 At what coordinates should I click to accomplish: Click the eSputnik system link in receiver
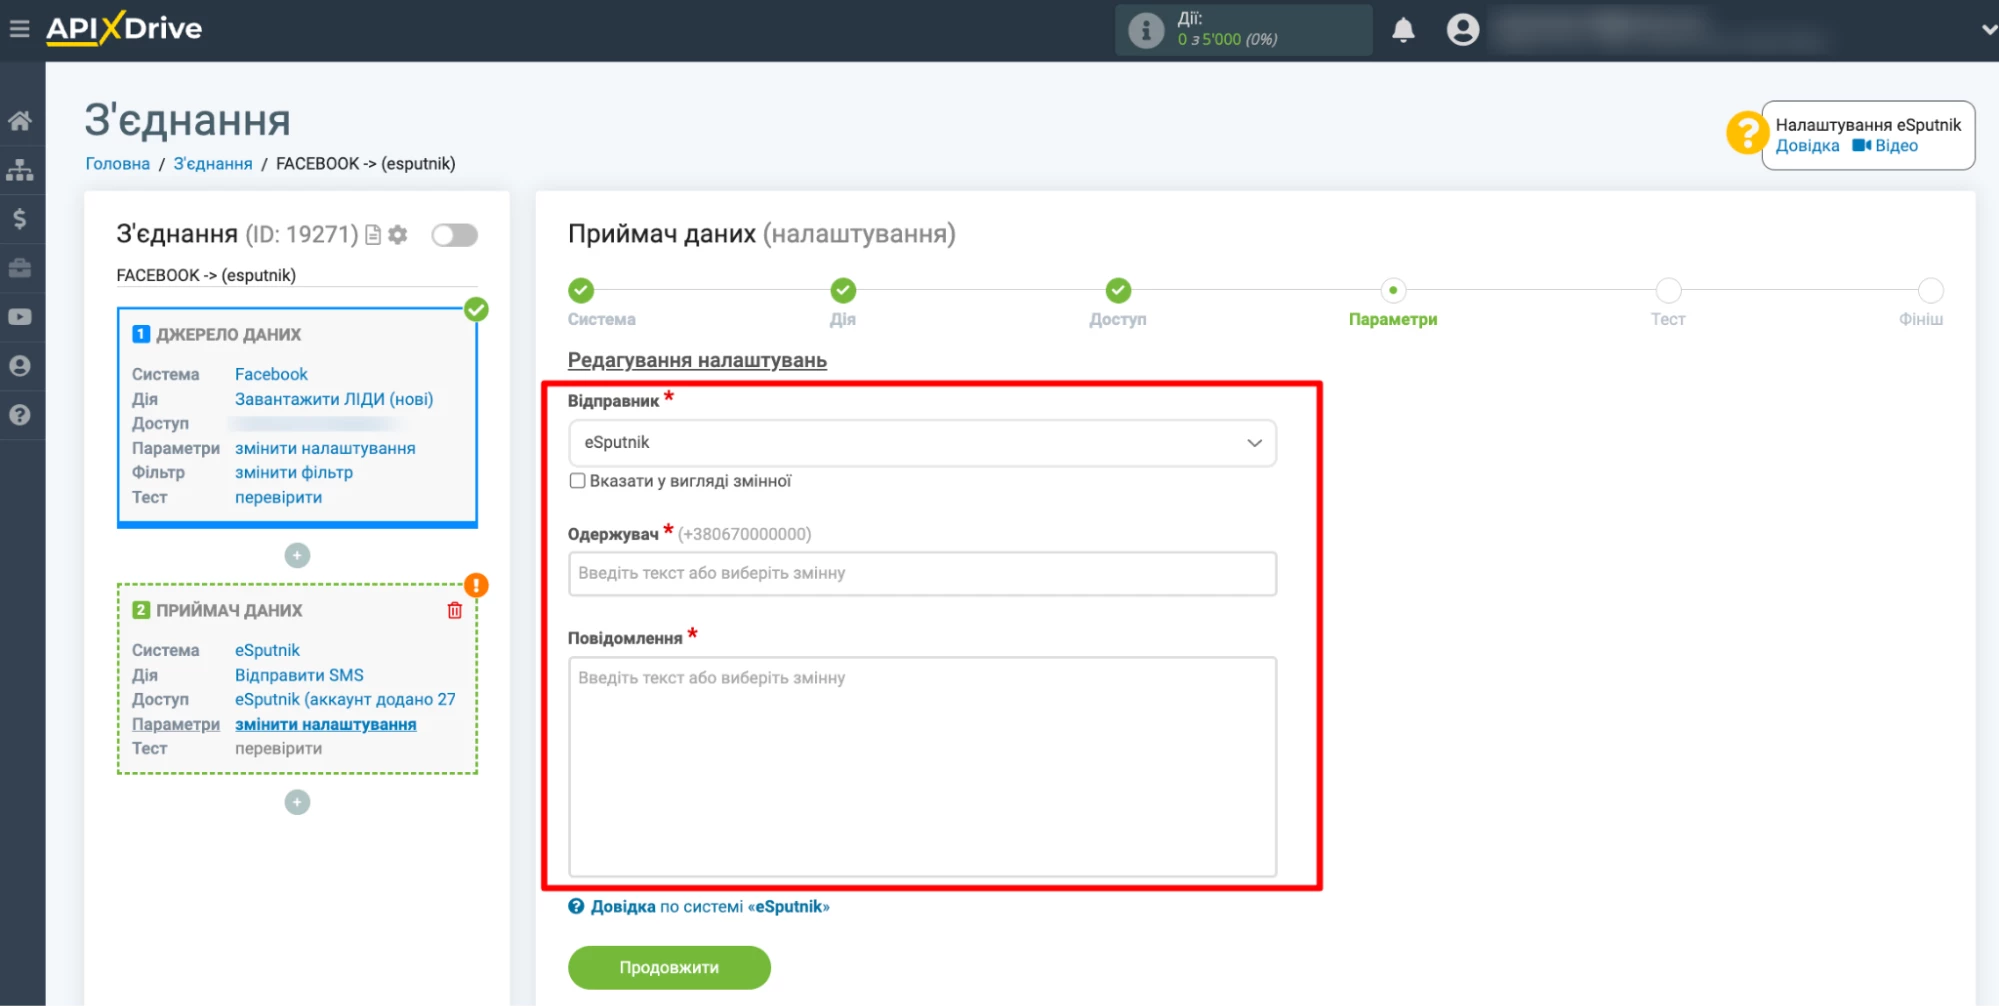click(x=267, y=650)
